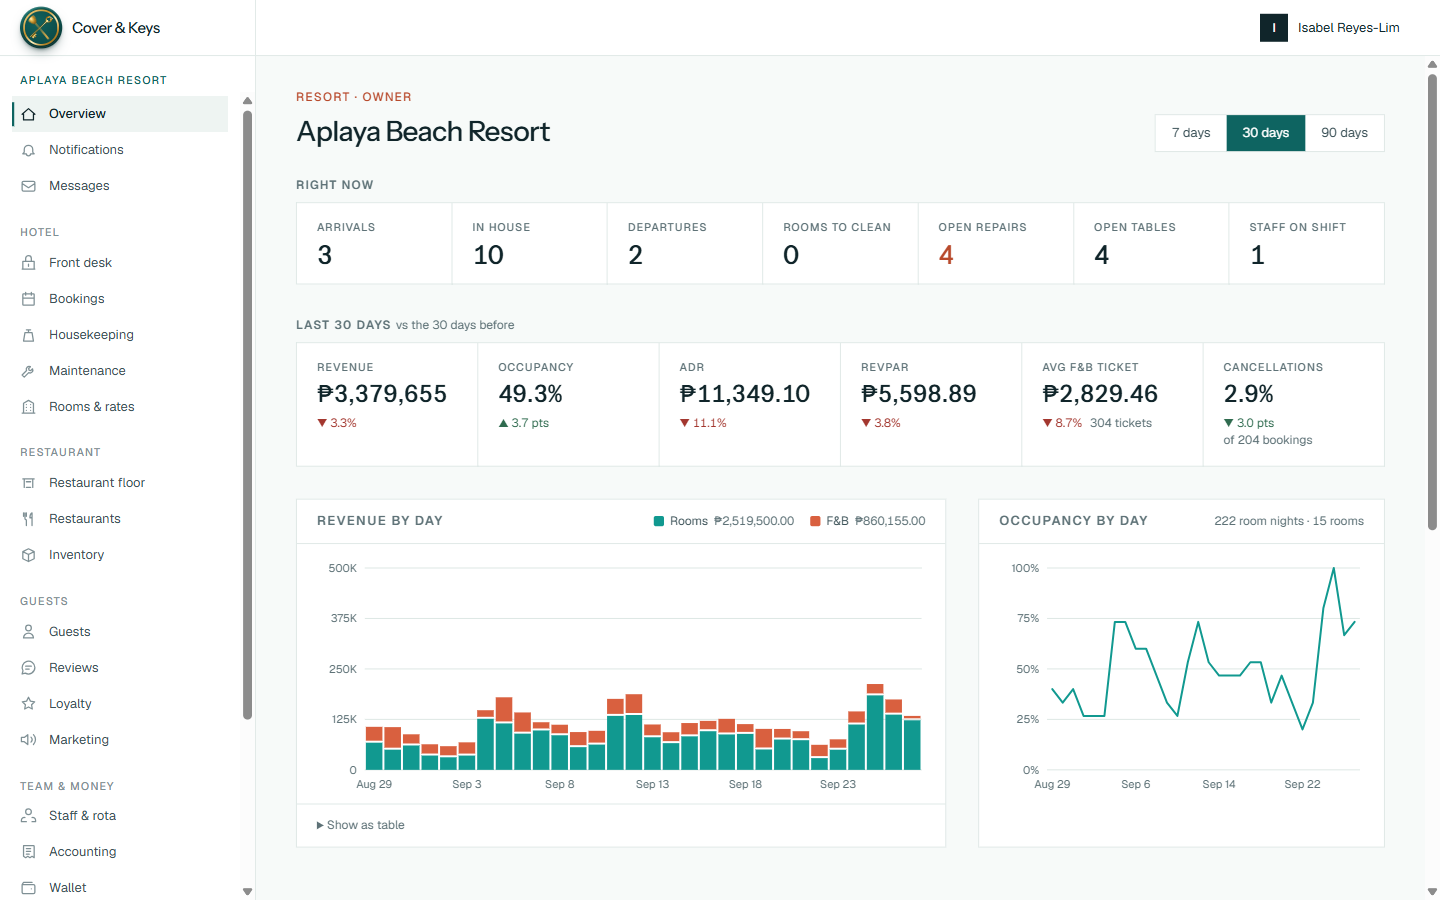Screen dimensions: 1440x900
Task: Select the Messages envelope icon
Action: click(x=29, y=186)
